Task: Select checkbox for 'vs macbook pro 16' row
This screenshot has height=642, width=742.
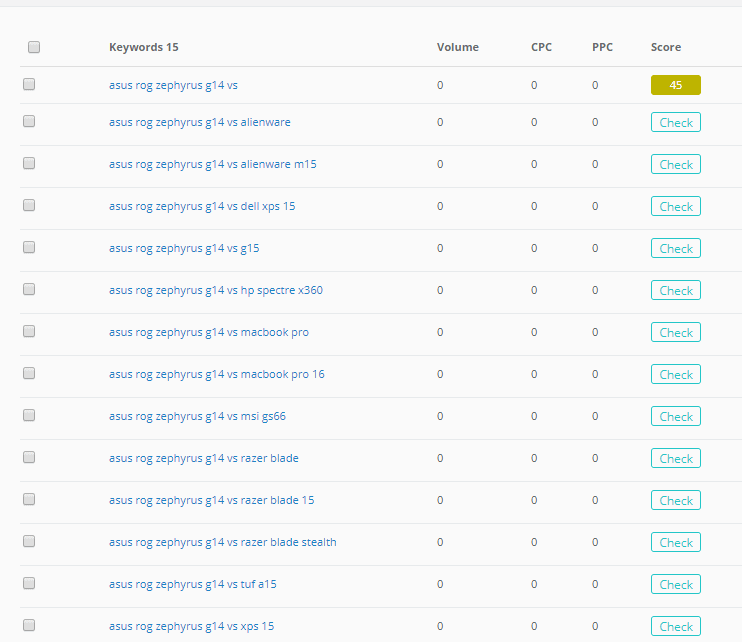Action: 29,373
